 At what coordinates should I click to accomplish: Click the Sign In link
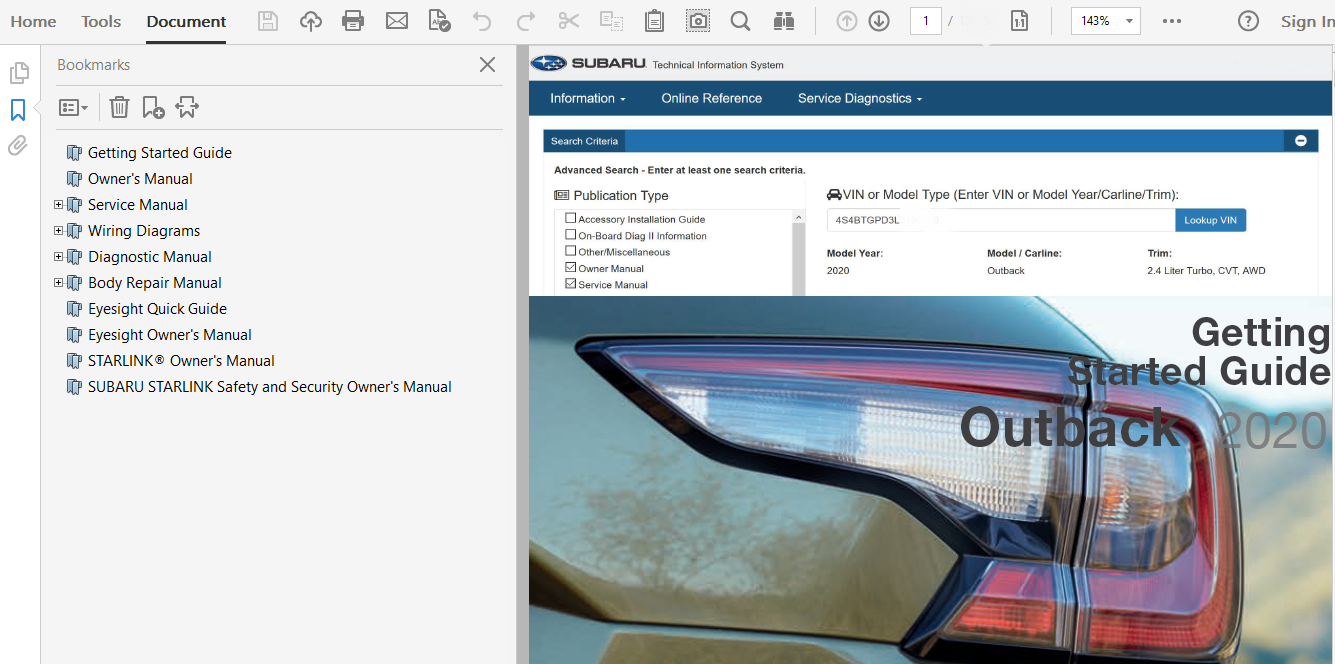point(1306,21)
